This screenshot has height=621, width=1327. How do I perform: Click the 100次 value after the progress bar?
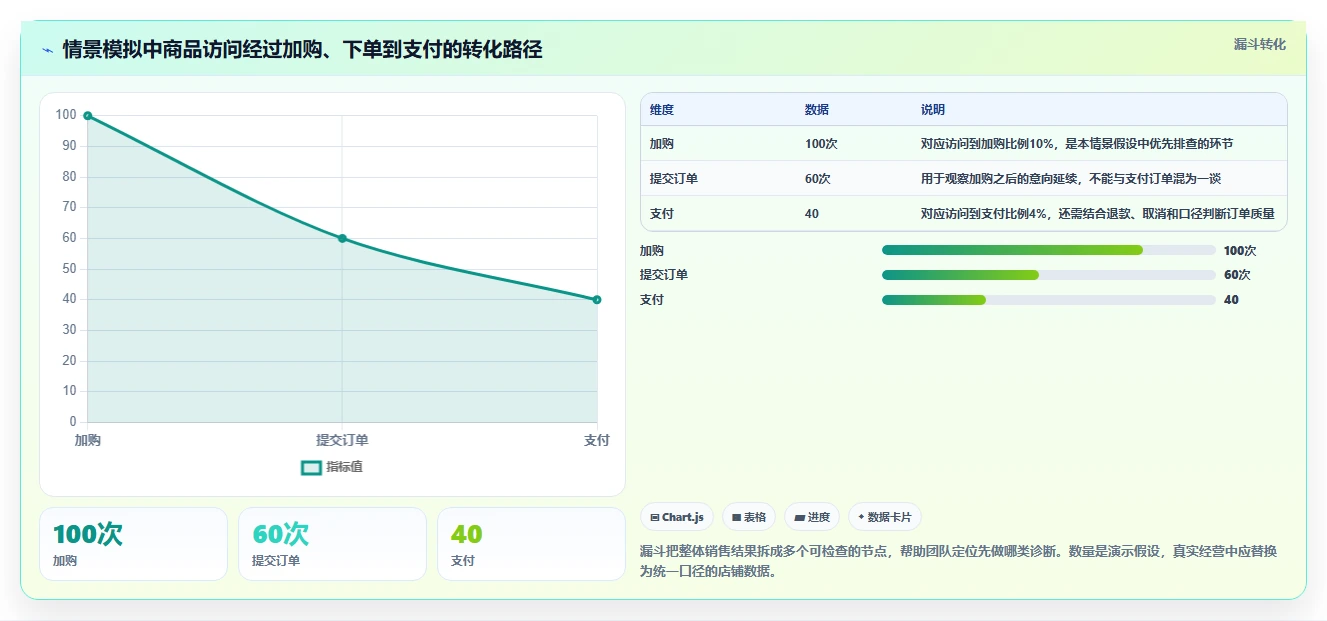coord(1240,251)
